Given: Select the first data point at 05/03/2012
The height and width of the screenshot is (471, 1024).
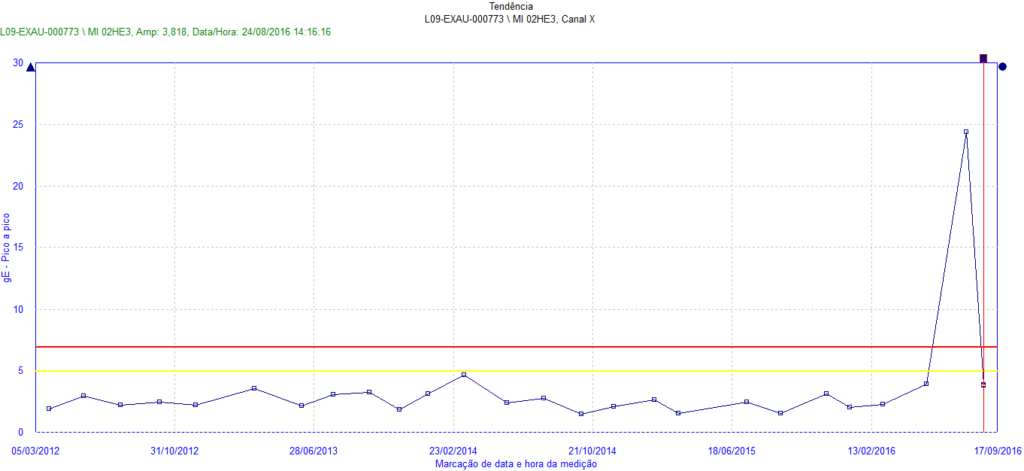Looking at the screenshot, I should (48, 408).
